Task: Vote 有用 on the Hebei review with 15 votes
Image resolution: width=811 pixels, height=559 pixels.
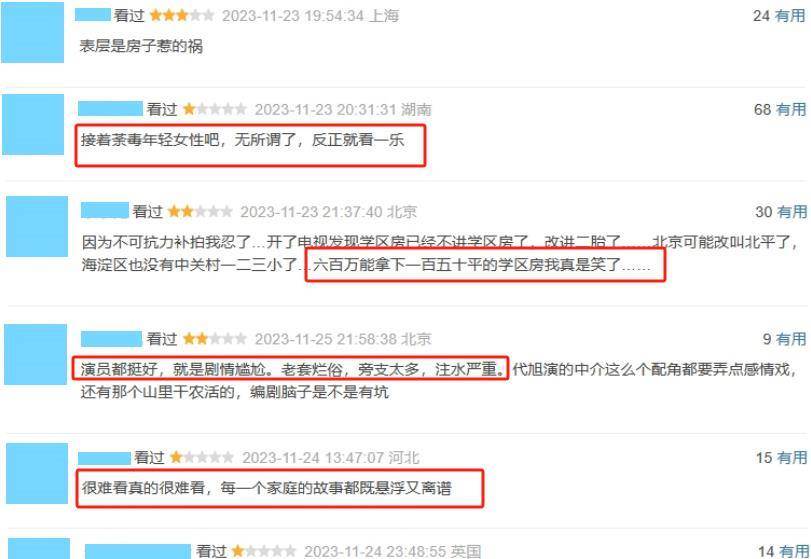Action: pyautogui.click(x=791, y=458)
